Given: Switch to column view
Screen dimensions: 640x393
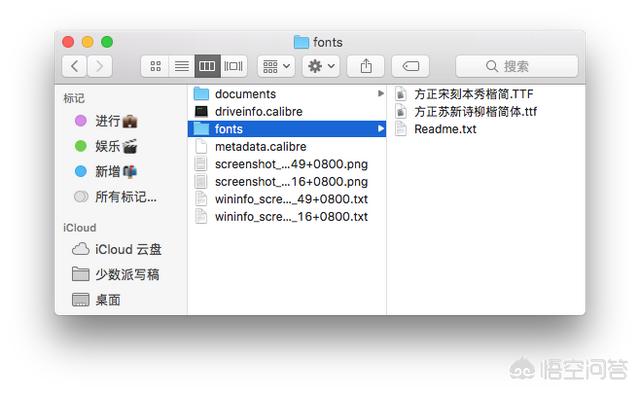Looking at the screenshot, I should 207,66.
